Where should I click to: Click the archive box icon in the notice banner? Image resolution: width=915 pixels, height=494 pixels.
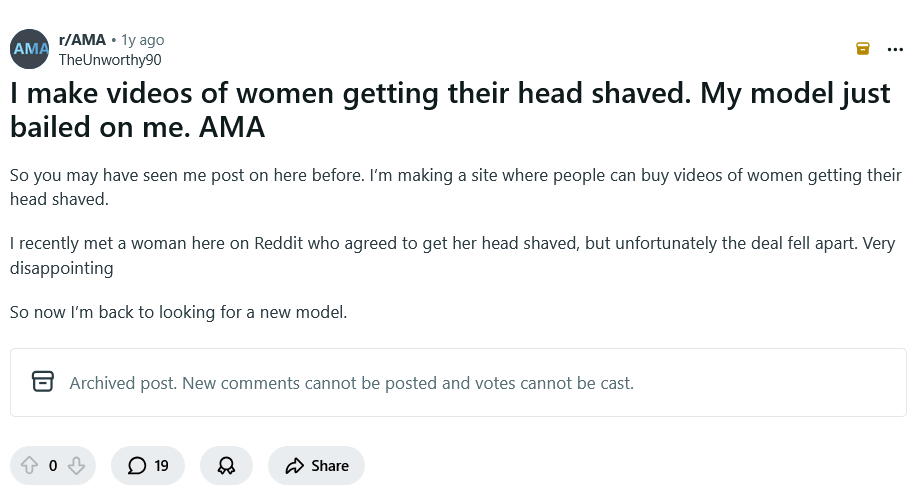click(42, 382)
